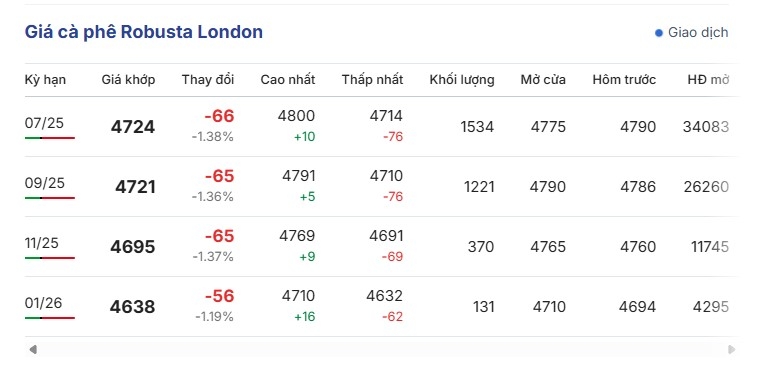758x379 pixels.
Task: Click the right scroll arrow icon
Action: coord(731,349)
